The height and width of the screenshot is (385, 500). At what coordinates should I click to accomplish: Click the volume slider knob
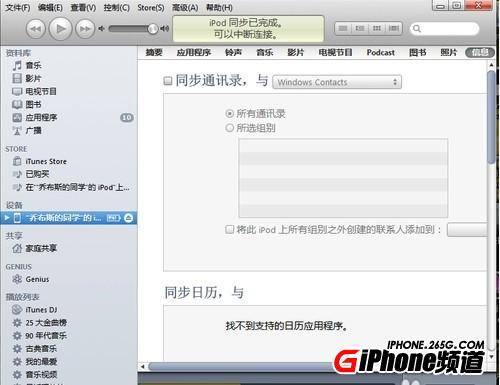click(x=153, y=29)
